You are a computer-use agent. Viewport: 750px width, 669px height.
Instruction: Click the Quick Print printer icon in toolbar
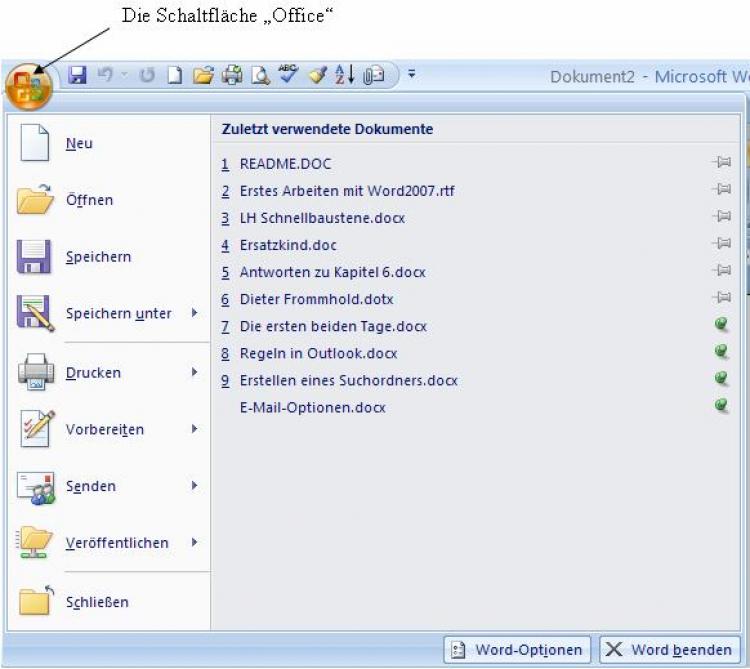(232, 76)
